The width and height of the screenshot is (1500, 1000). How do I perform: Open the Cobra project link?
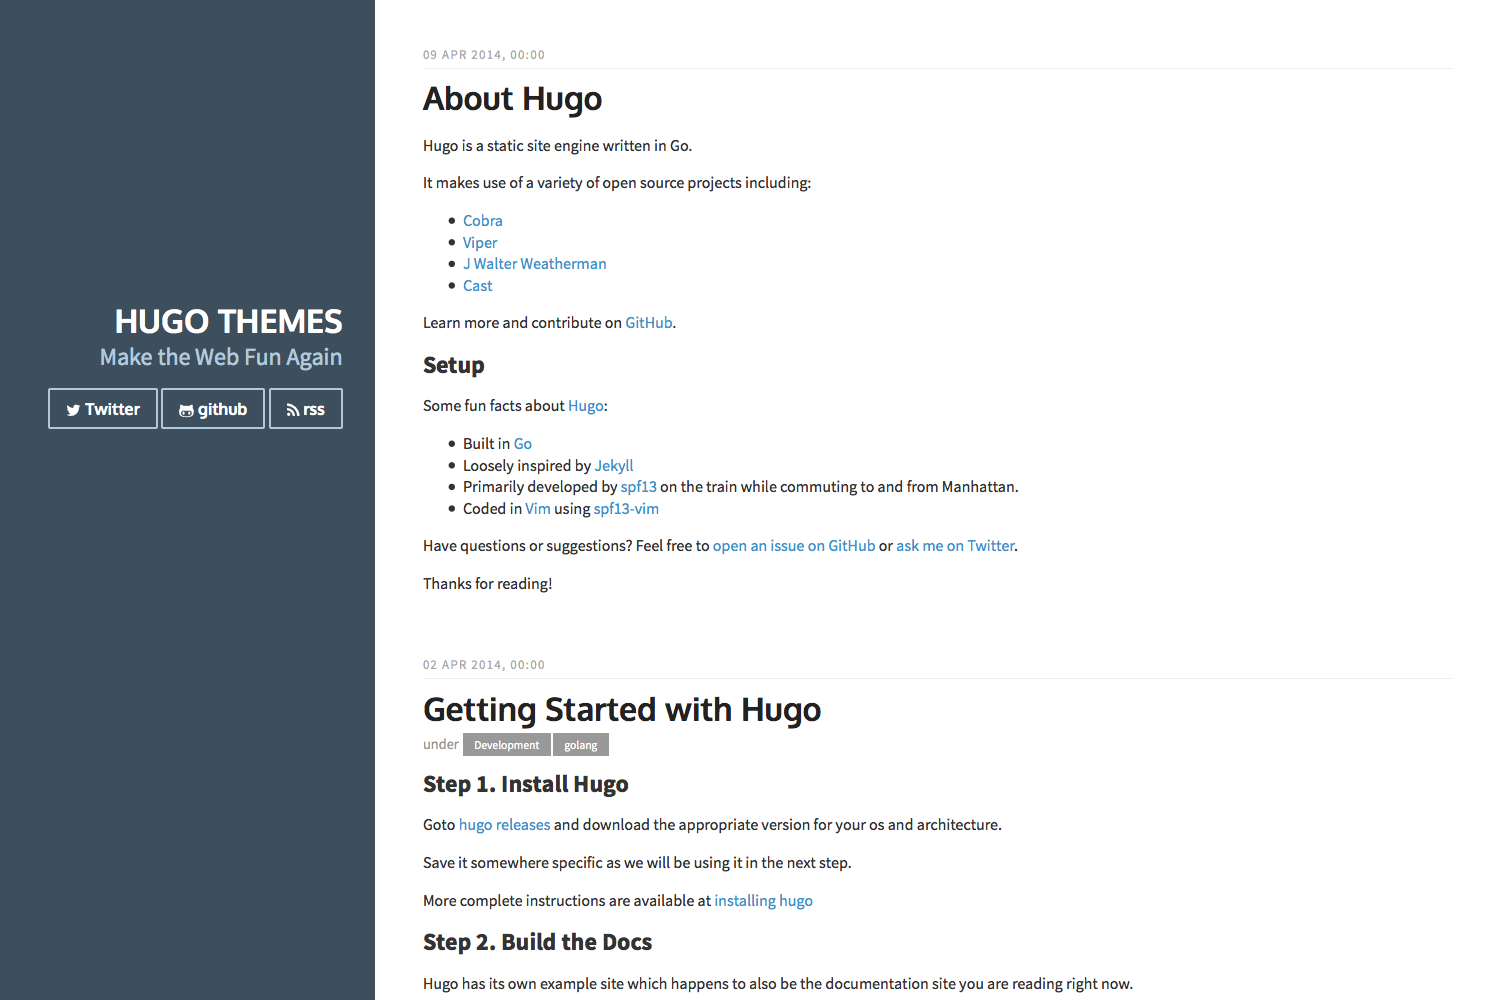(x=482, y=221)
